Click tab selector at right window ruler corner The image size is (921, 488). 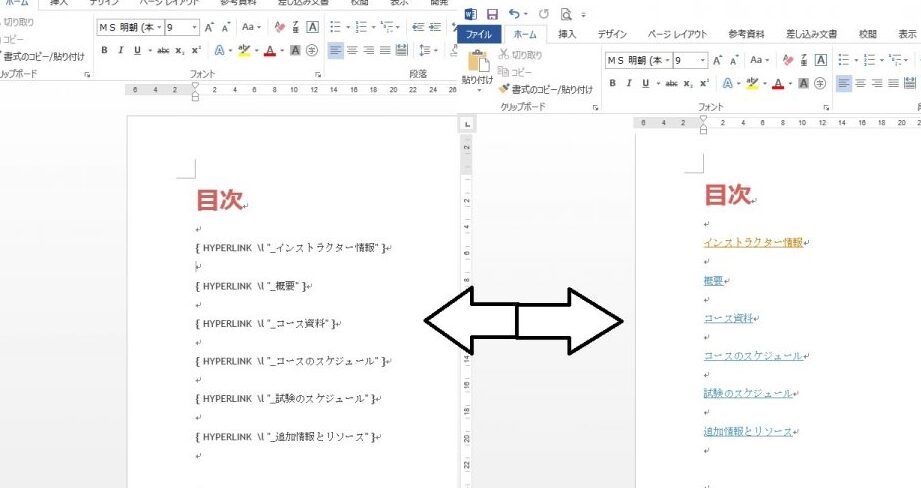[467, 124]
